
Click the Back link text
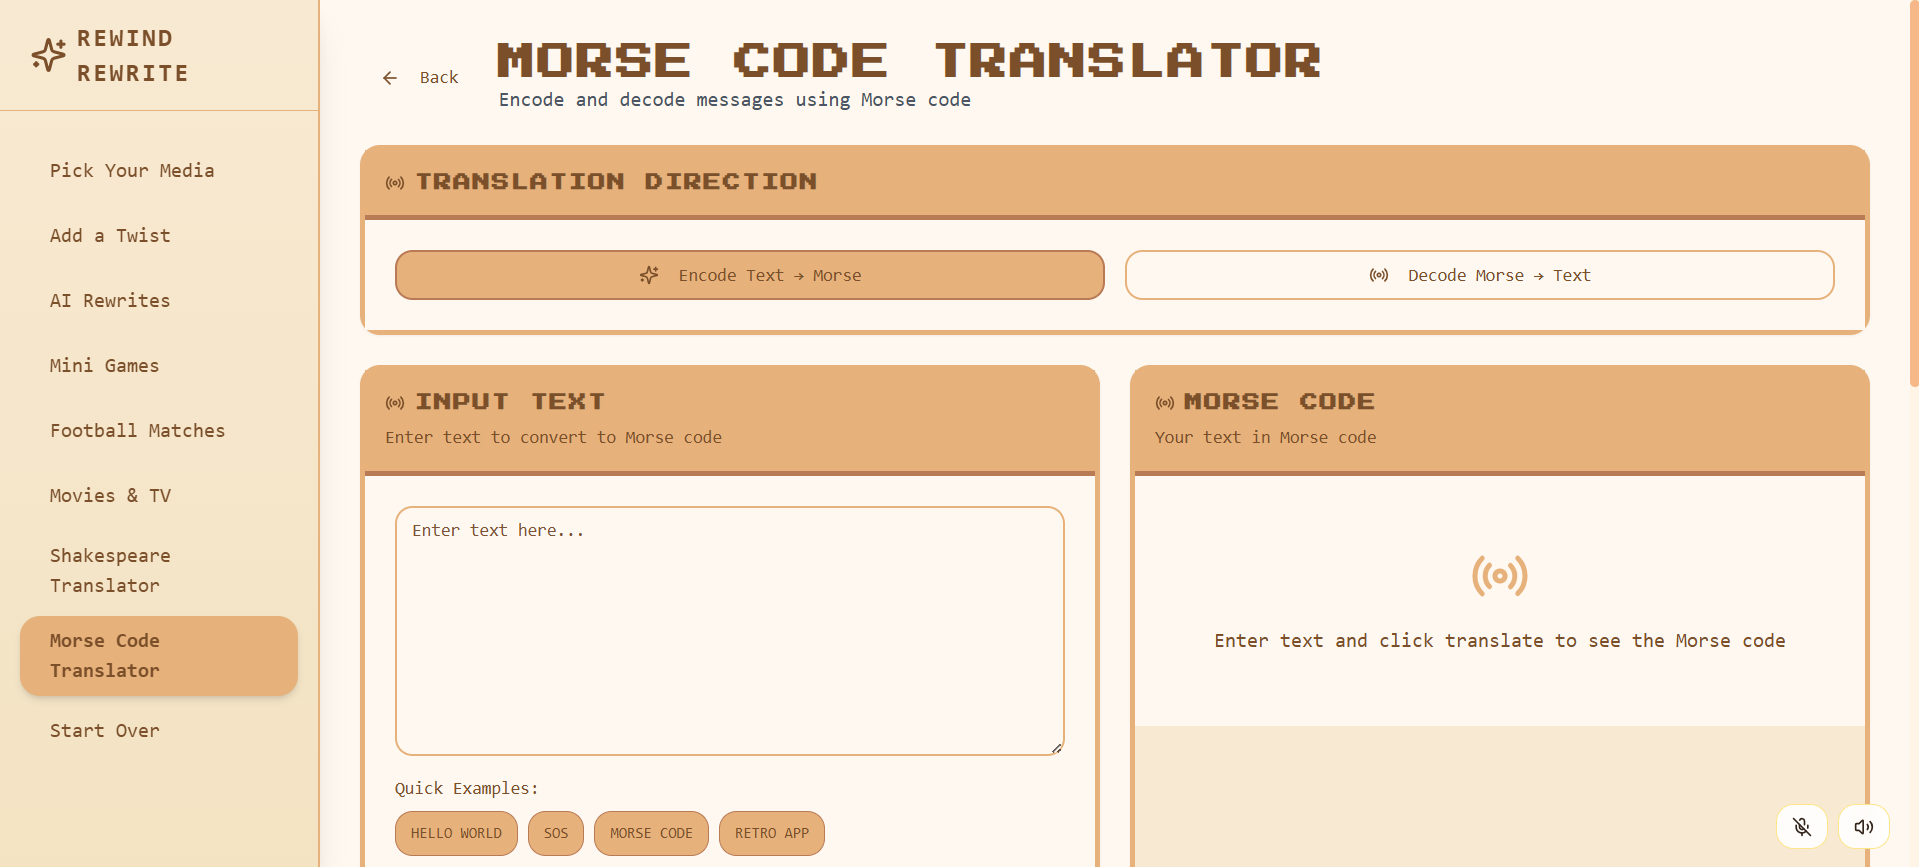(439, 78)
